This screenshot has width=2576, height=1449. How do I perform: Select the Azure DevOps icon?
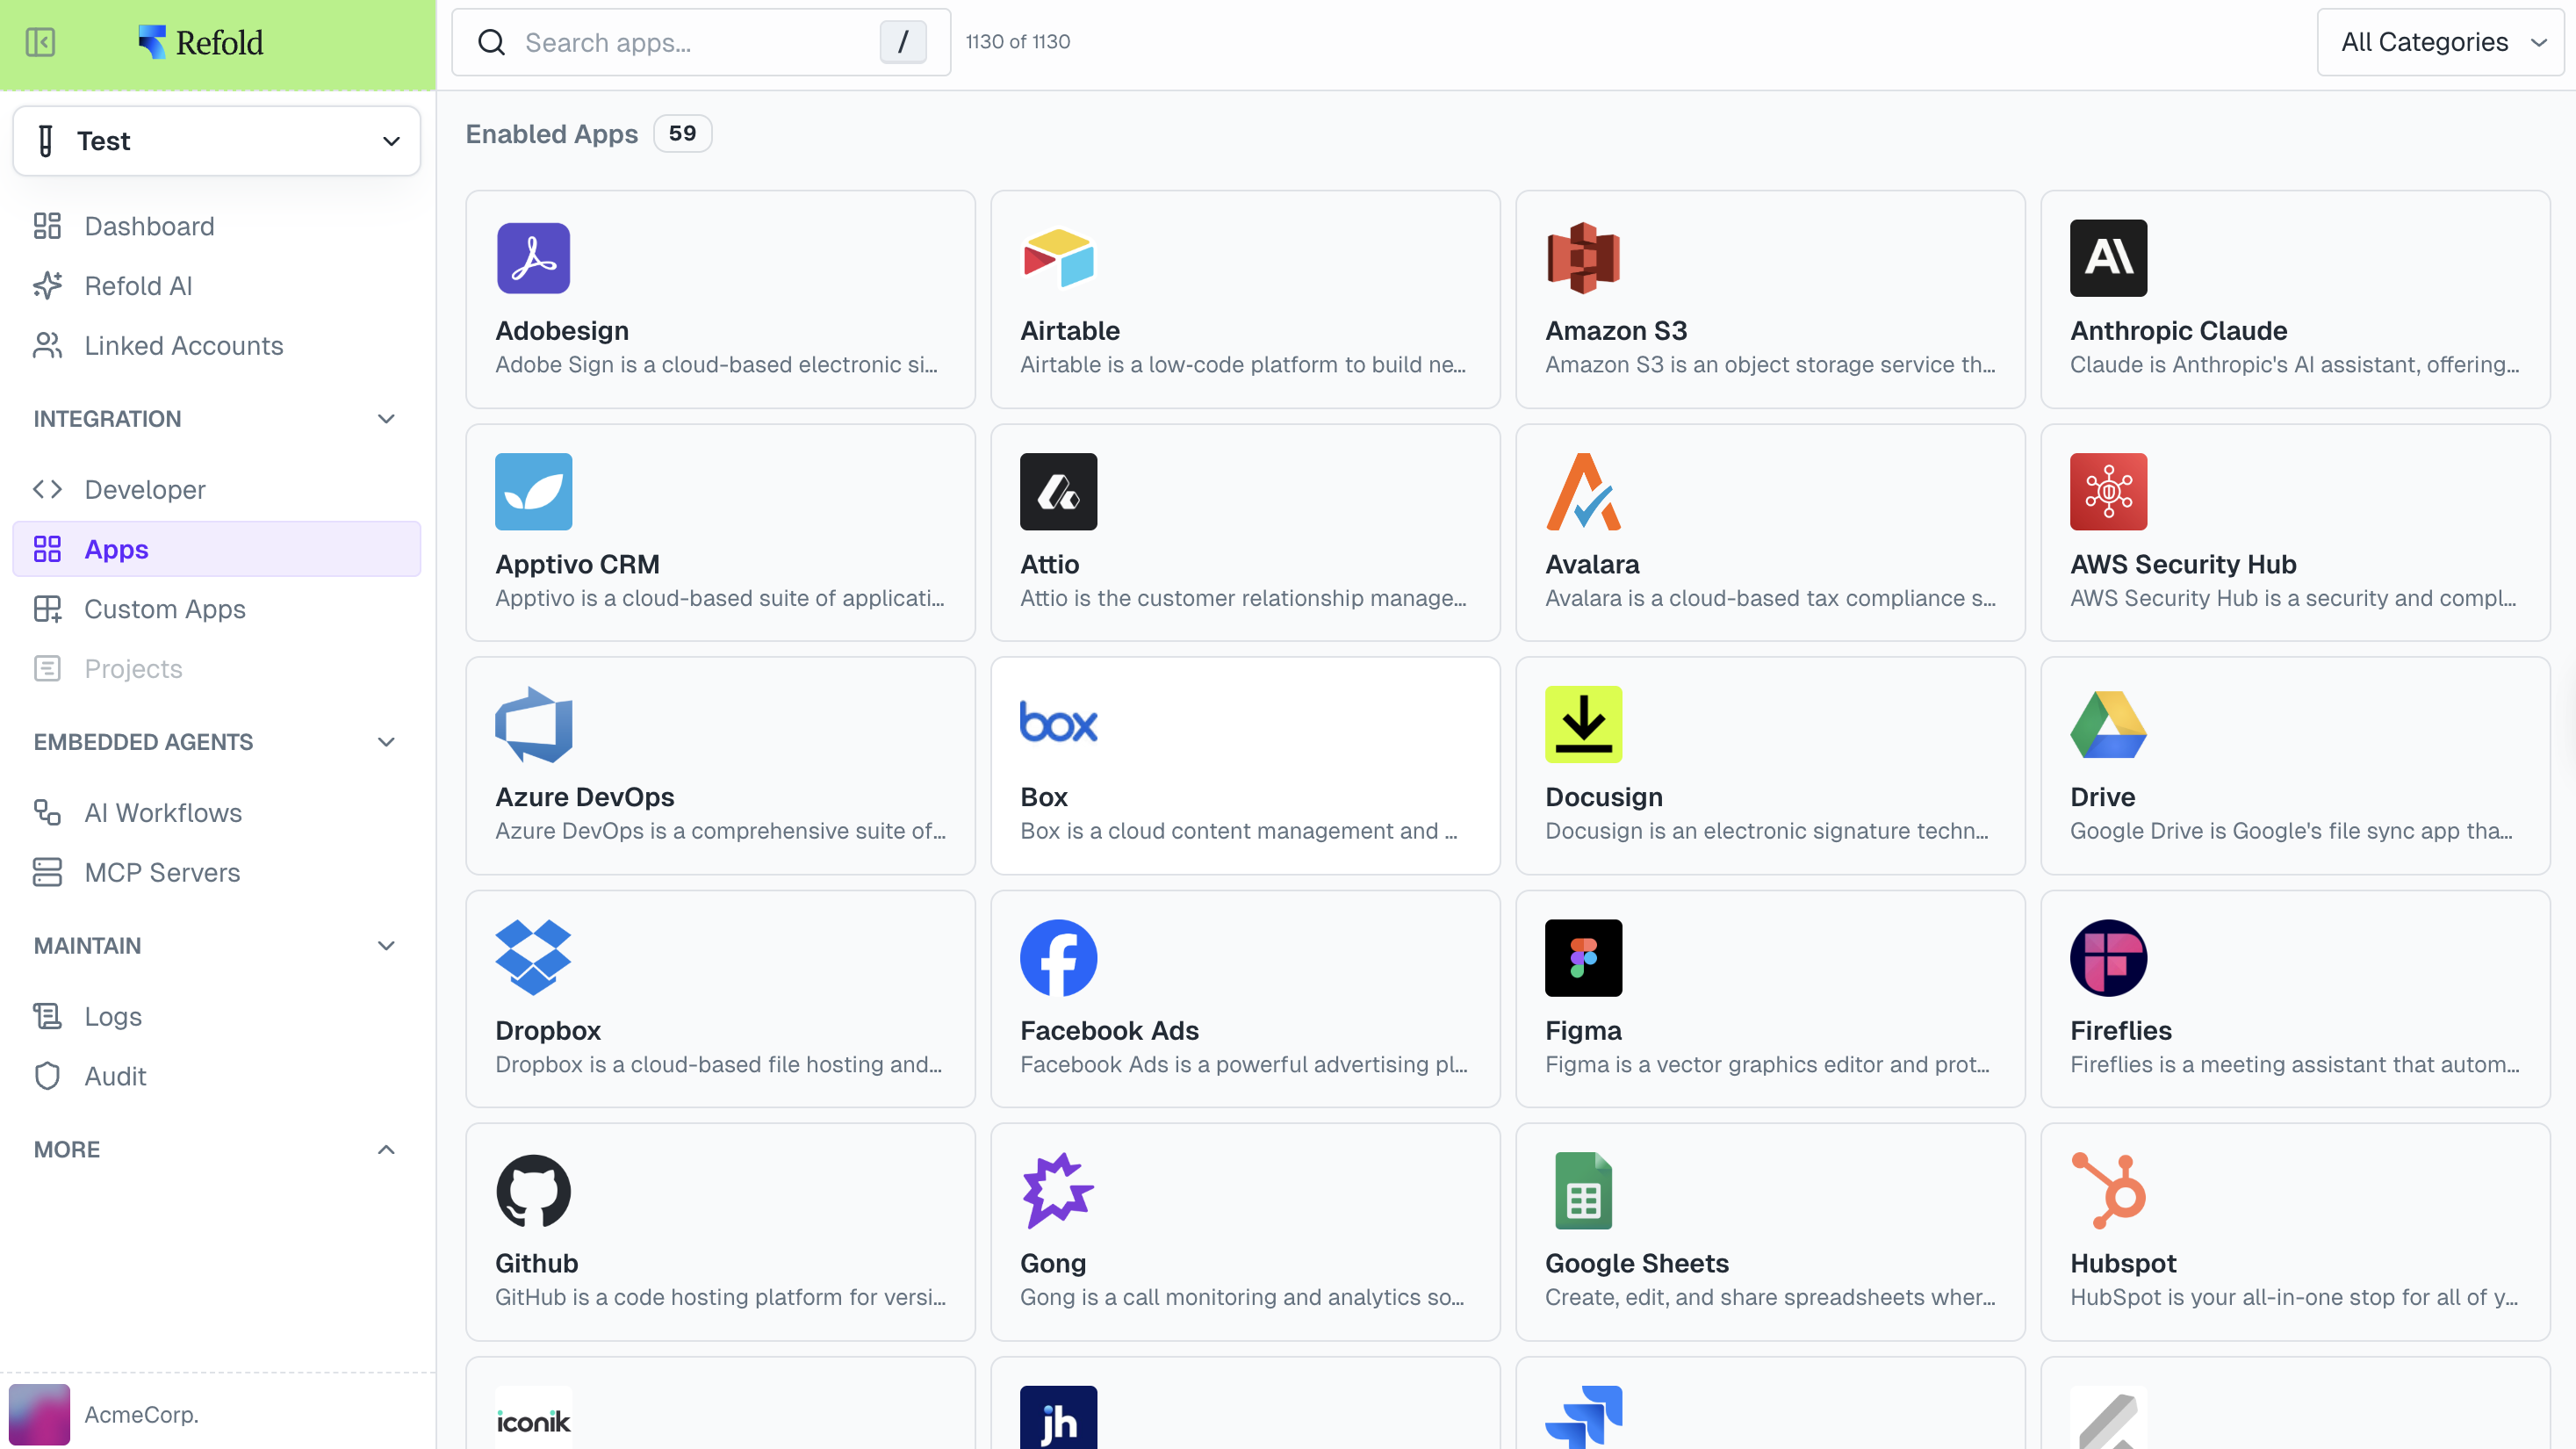pyautogui.click(x=533, y=724)
